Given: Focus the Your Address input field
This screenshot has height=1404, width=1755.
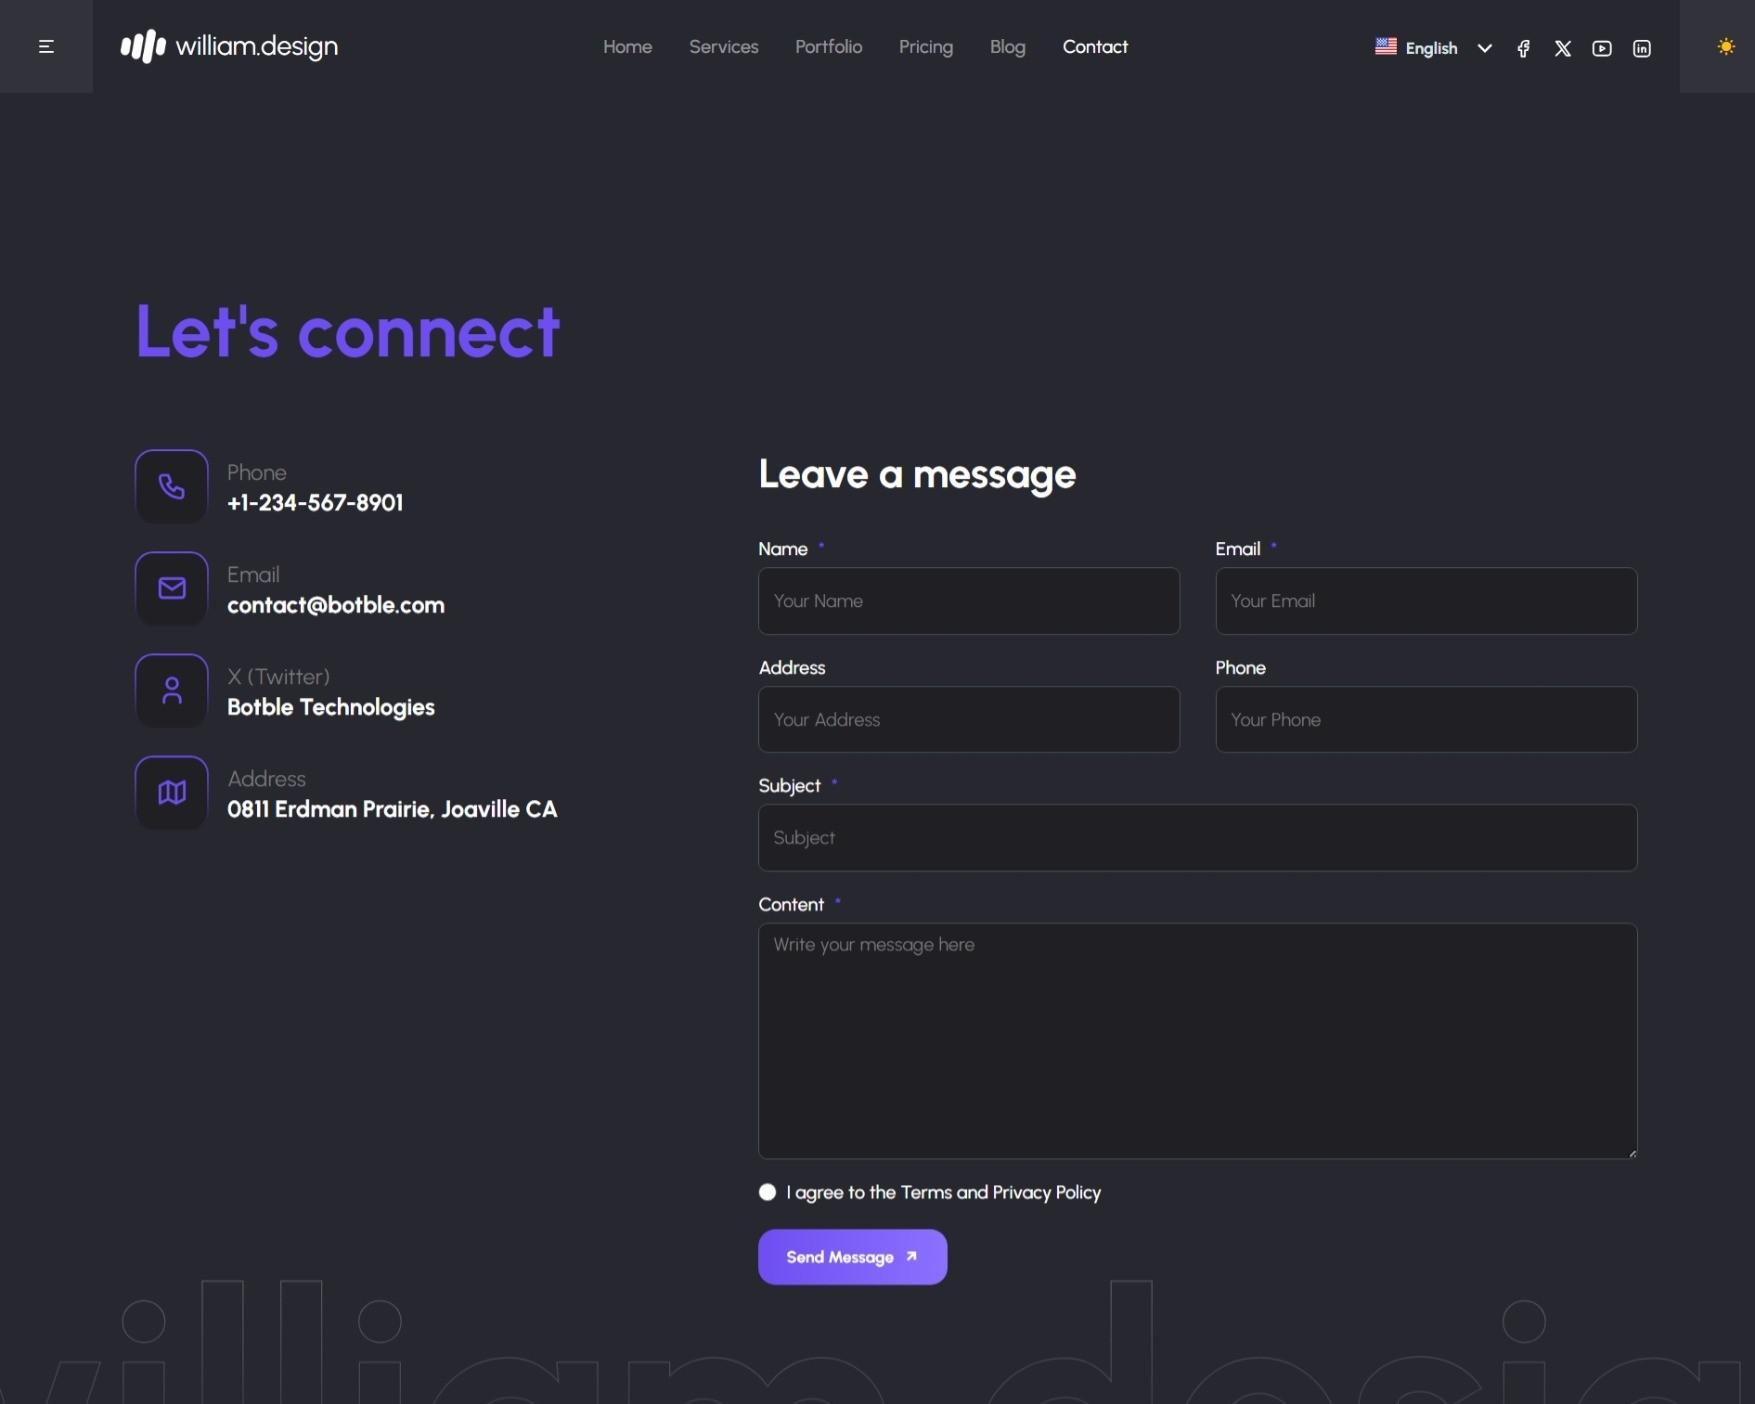Looking at the screenshot, I should [969, 719].
